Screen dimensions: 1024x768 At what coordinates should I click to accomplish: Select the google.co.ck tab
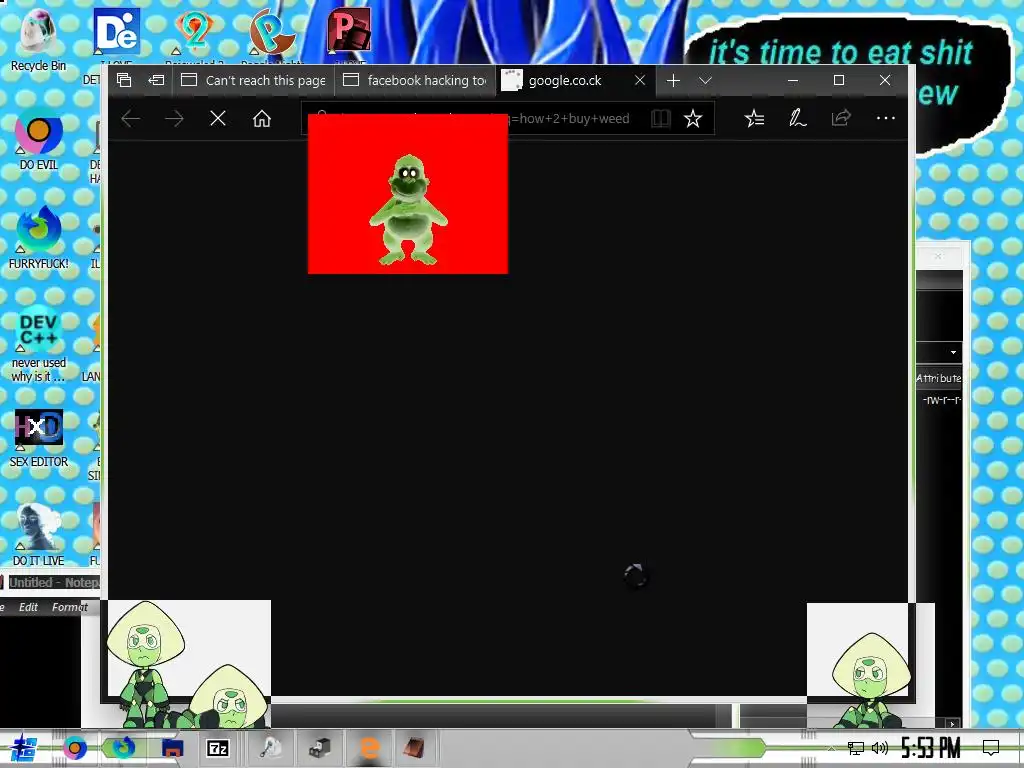(x=565, y=80)
